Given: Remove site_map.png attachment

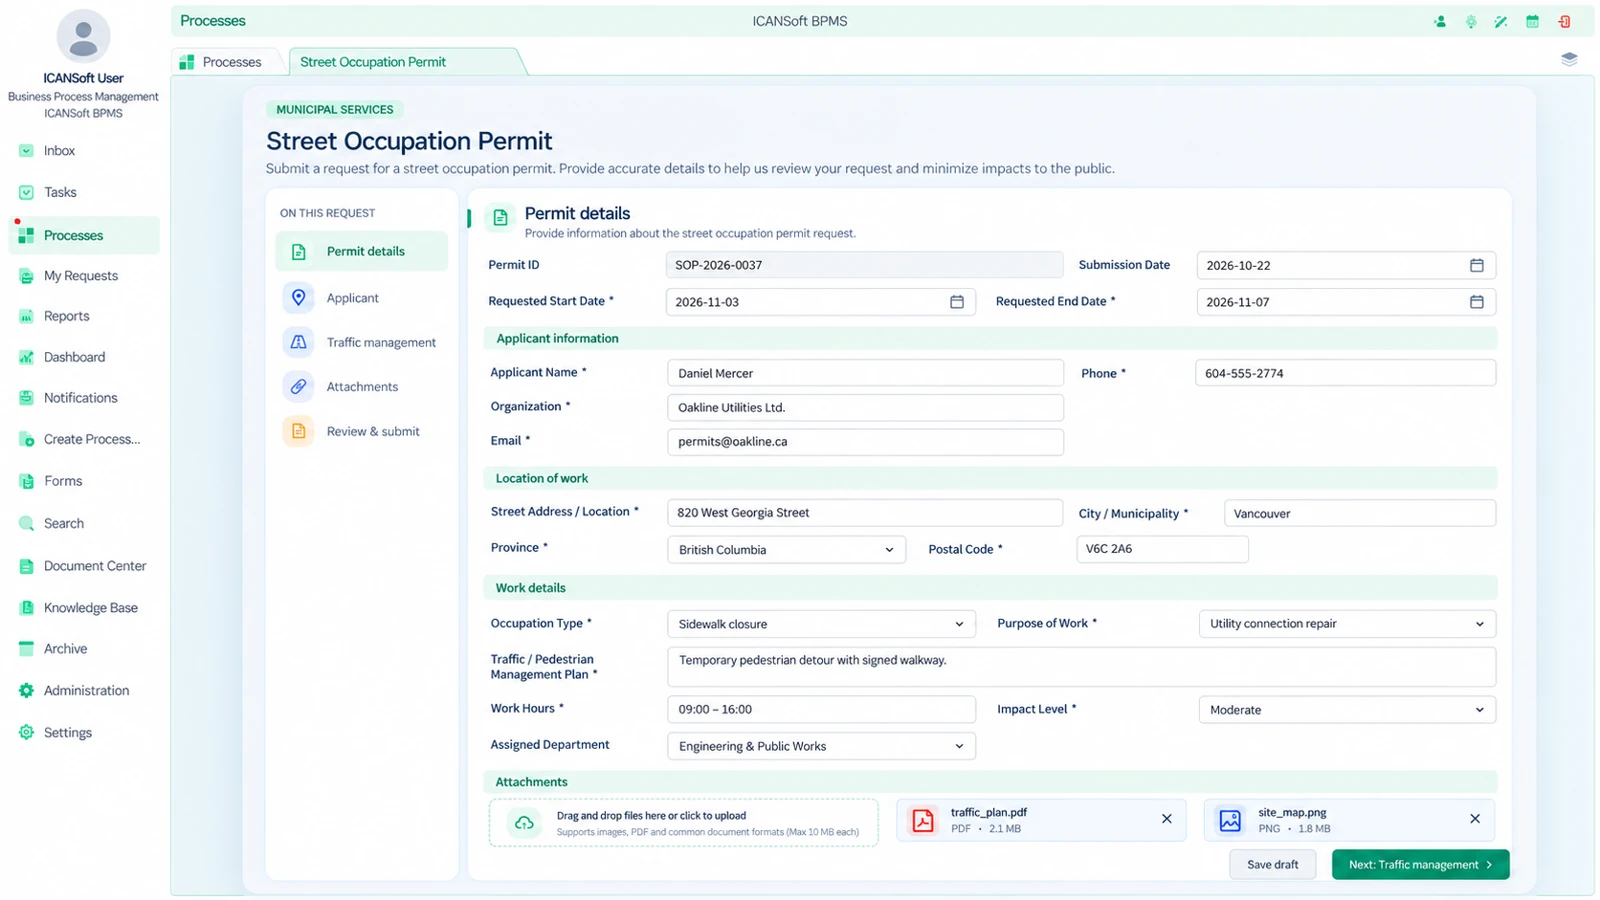Looking at the screenshot, I should point(1475,819).
